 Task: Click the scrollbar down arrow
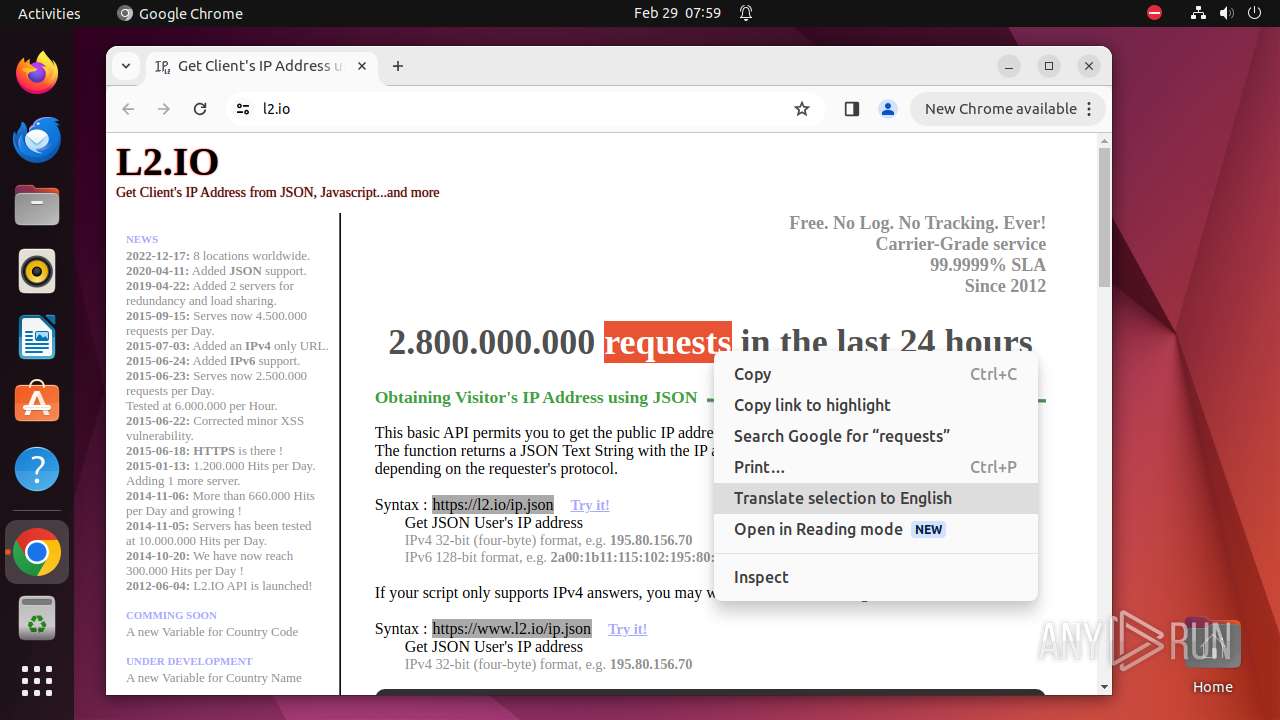1104,687
